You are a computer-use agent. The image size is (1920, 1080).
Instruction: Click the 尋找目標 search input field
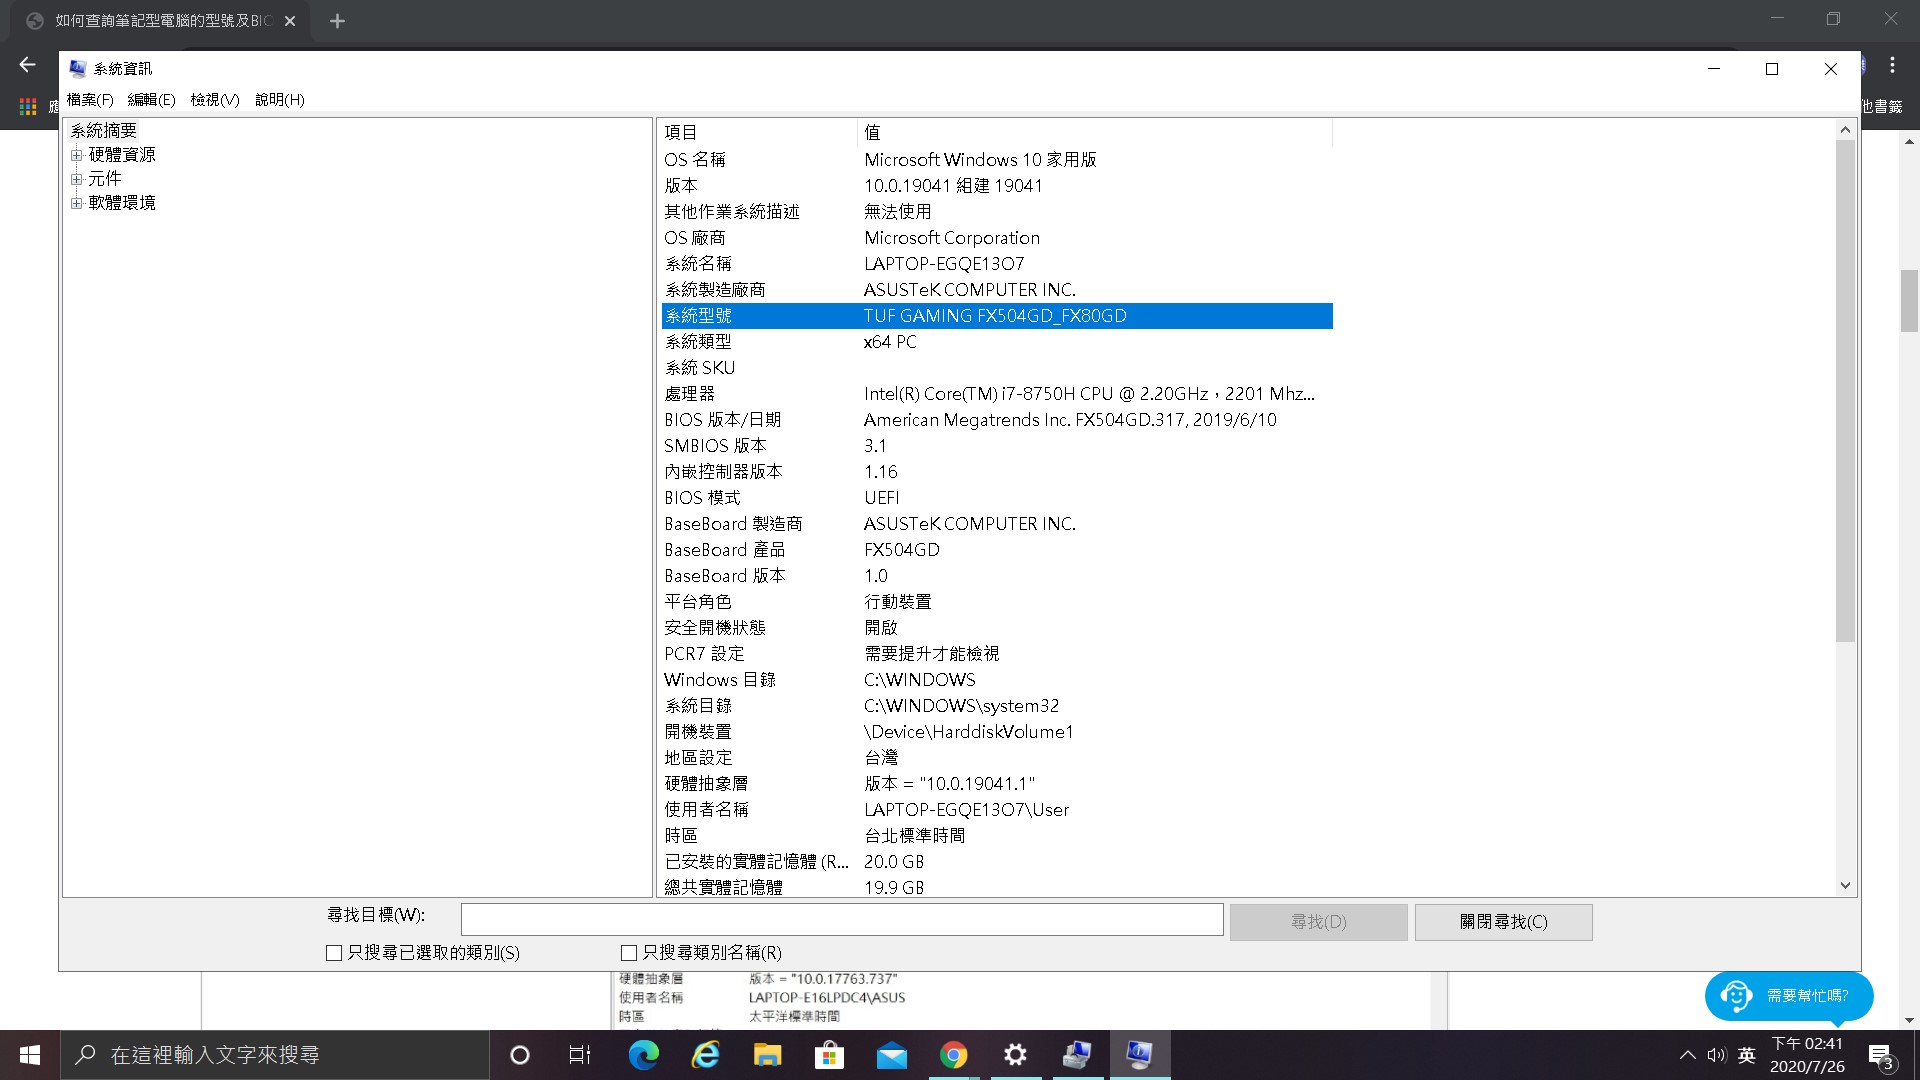(841, 919)
